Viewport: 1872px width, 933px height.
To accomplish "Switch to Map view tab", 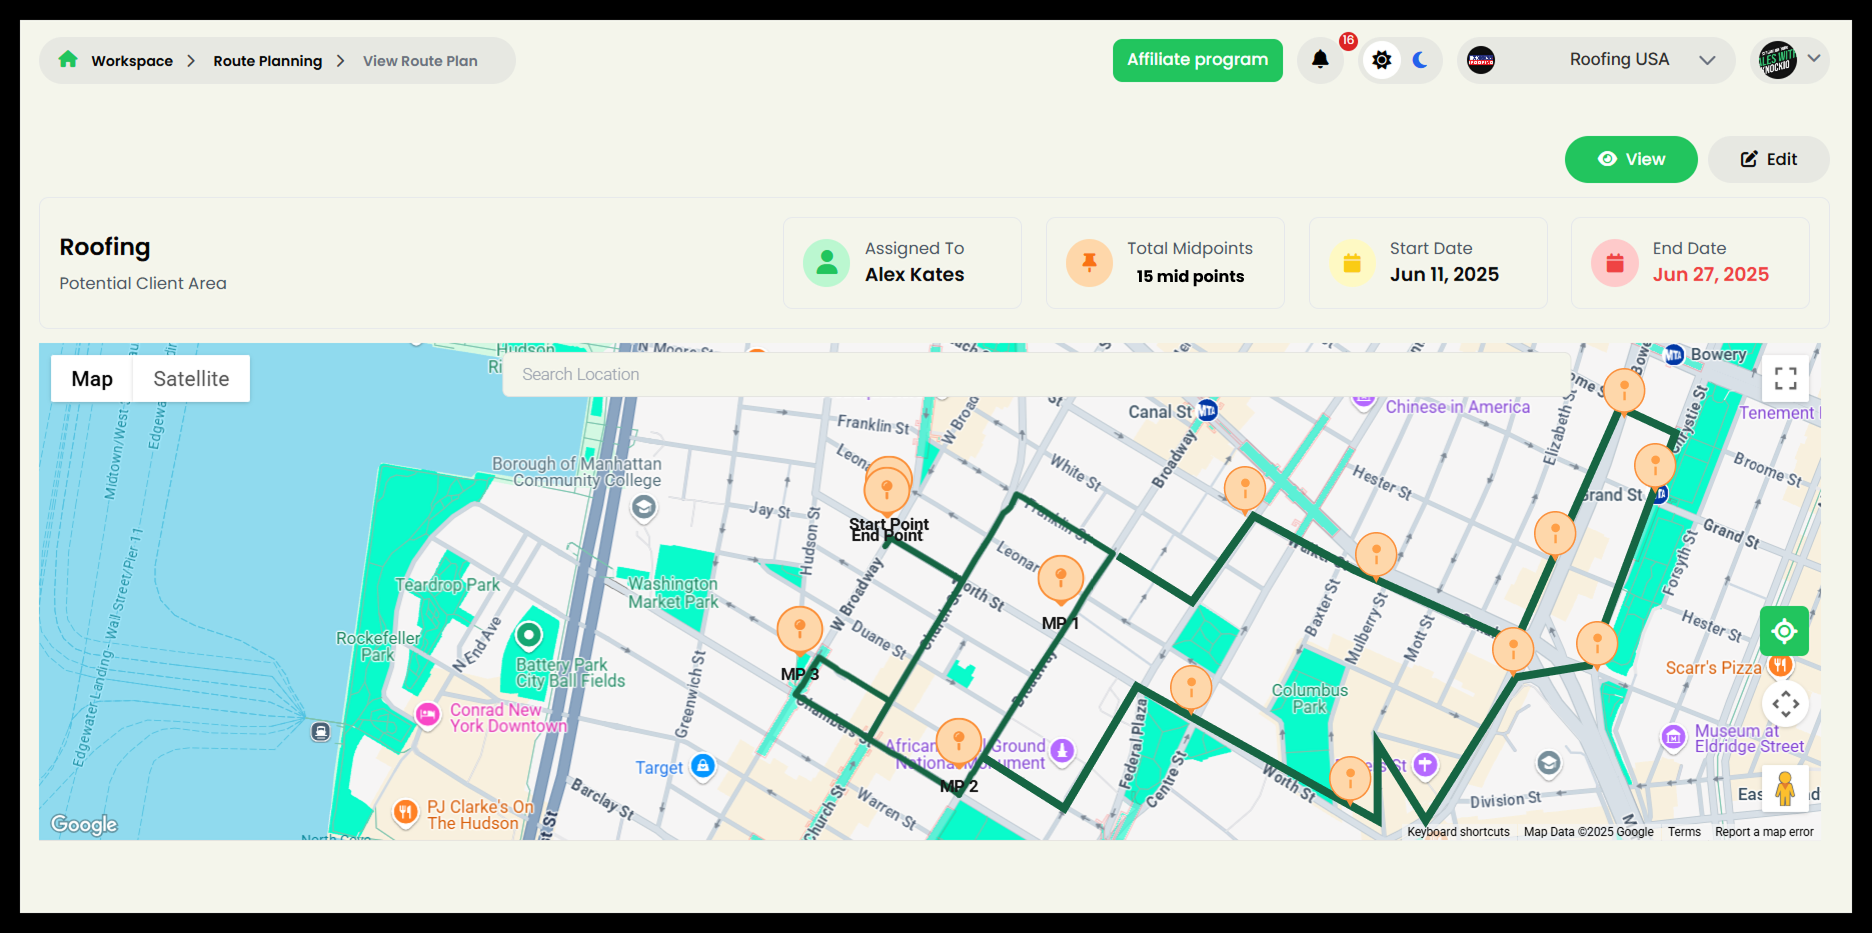I will pos(92,379).
